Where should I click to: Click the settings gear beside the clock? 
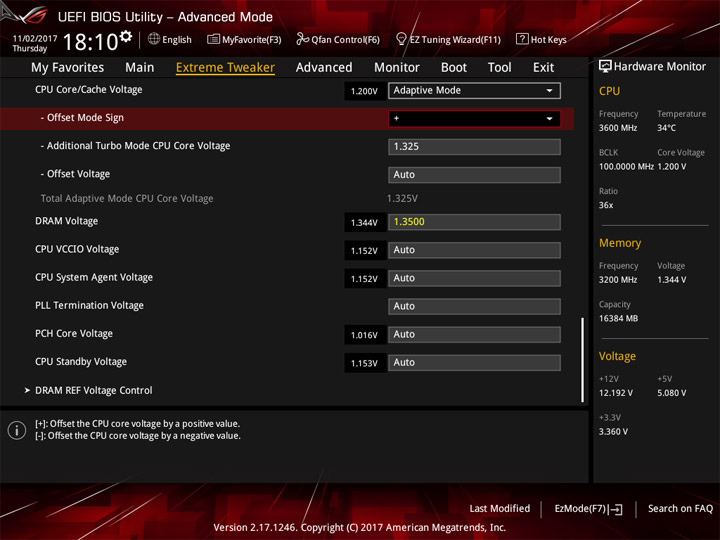point(125,36)
